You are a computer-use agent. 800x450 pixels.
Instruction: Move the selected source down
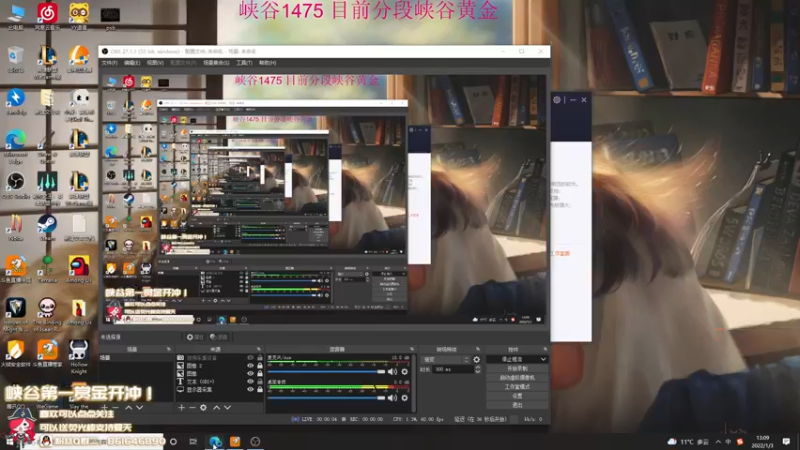pos(228,408)
